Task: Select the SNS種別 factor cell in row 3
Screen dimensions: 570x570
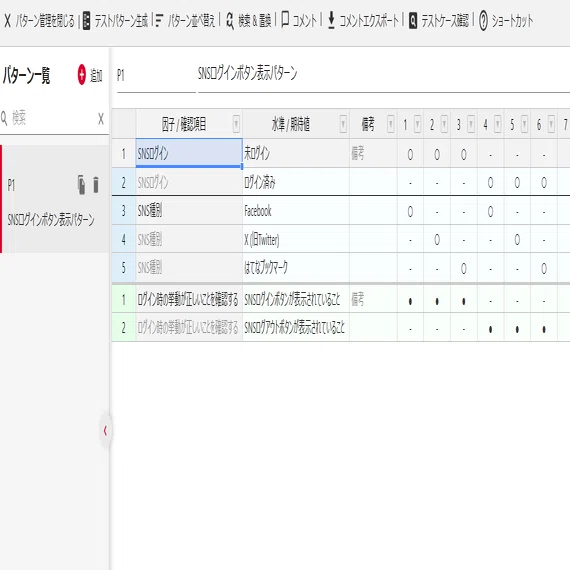Action: click(x=189, y=210)
